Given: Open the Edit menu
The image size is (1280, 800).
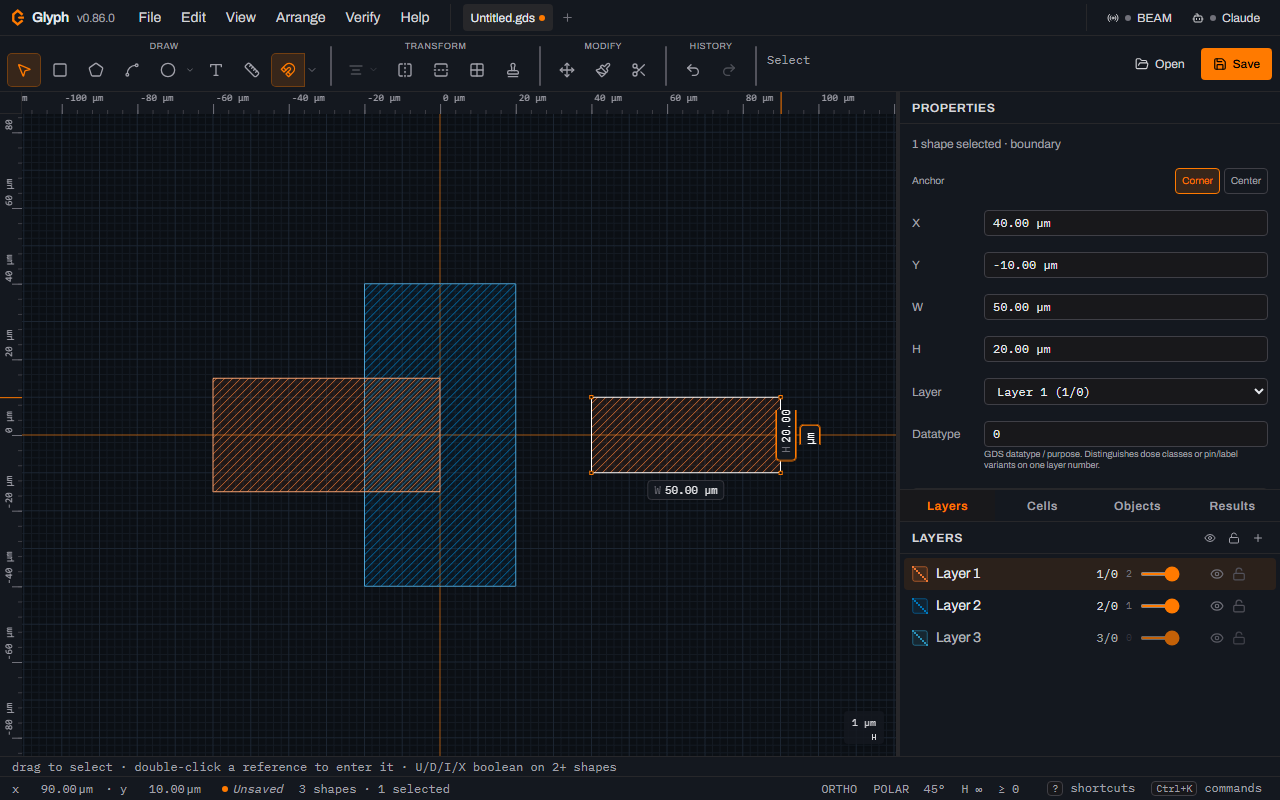Looking at the screenshot, I should (x=194, y=18).
